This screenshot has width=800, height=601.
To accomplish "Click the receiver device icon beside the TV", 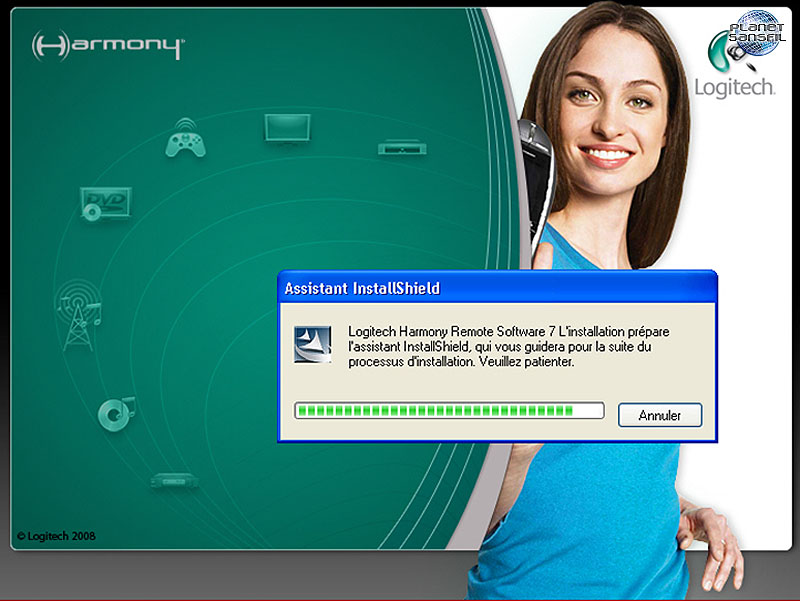I will click(402, 147).
